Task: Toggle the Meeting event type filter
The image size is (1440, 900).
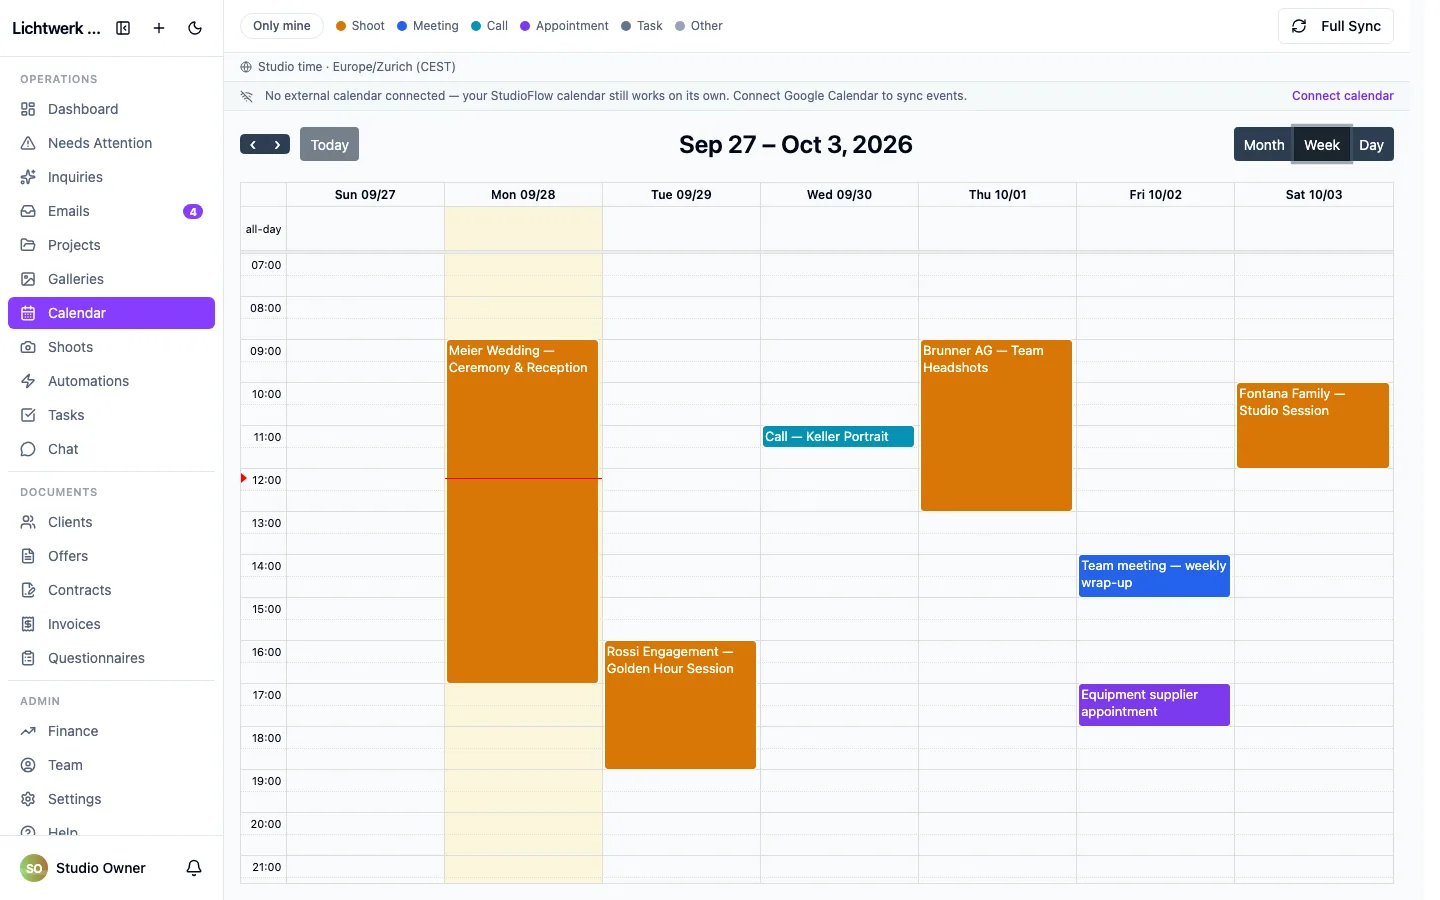Action: [x=428, y=26]
